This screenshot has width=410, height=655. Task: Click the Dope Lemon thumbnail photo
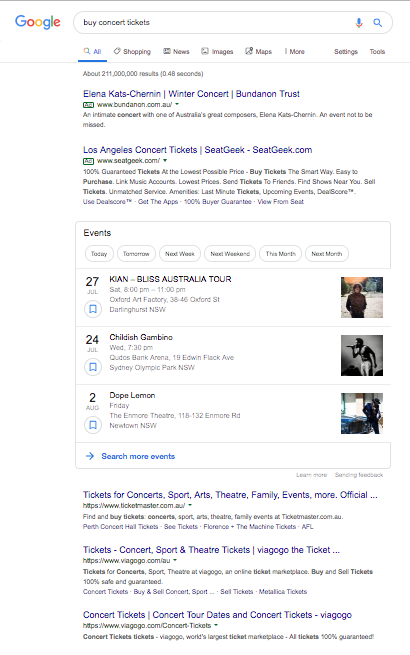362,413
